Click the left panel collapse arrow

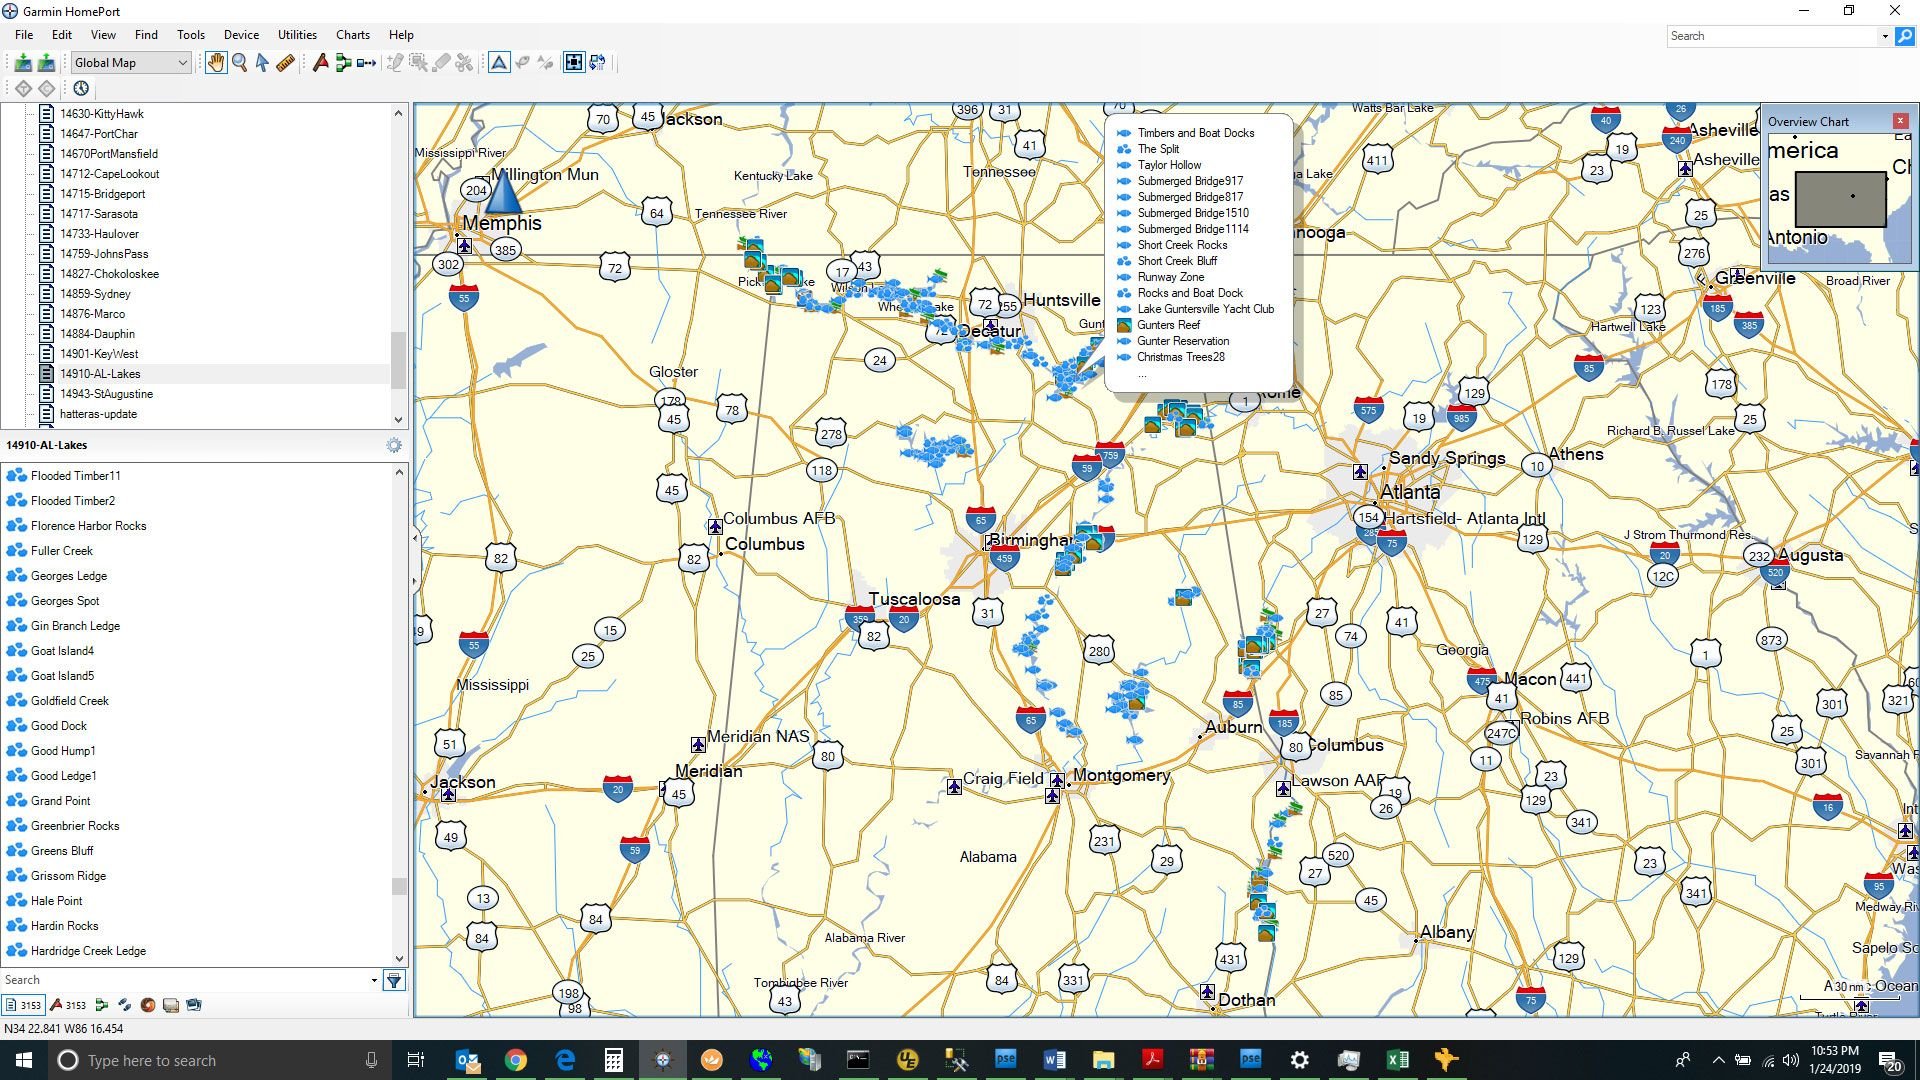coord(415,538)
